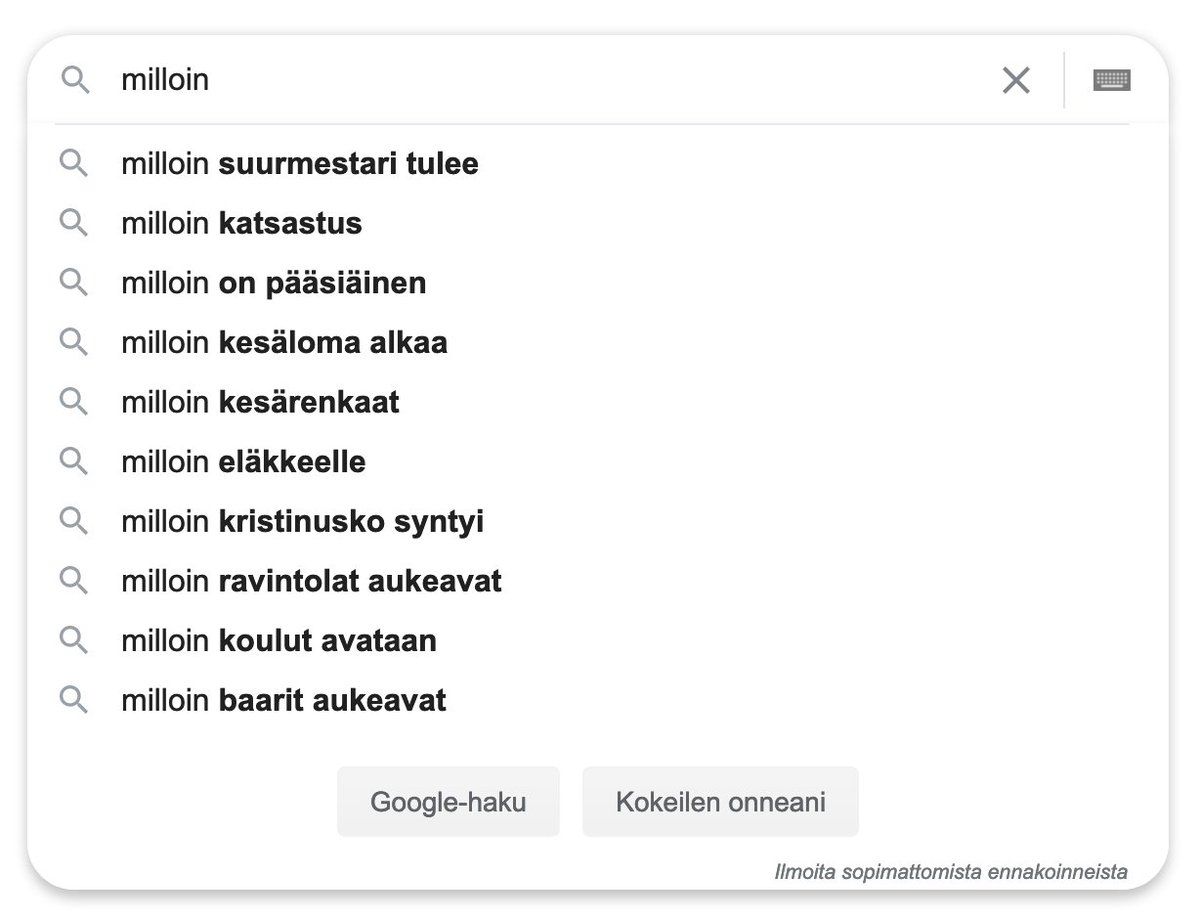Click the search icon next to "milloin baarit aukeavat"
The height and width of the screenshot is (919, 1200).
pyautogui.click(x=74, y=699)
